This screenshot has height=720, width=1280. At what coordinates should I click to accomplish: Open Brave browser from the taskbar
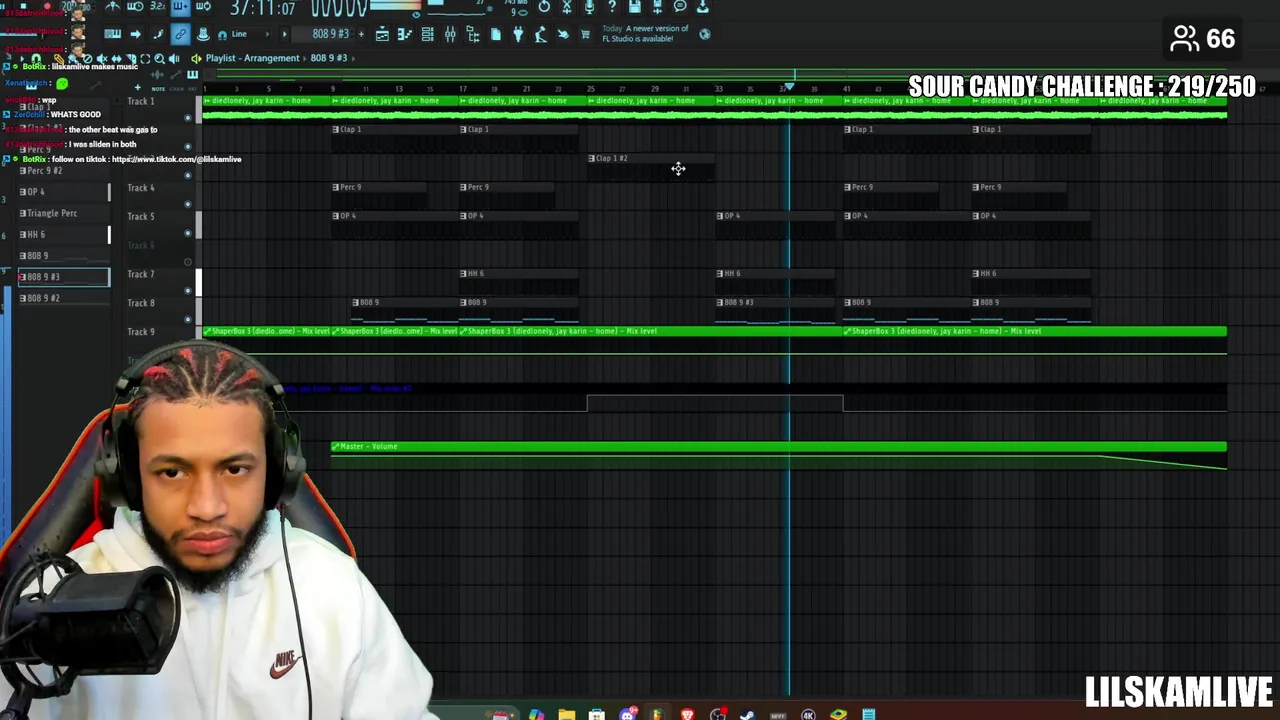point(687,713)
